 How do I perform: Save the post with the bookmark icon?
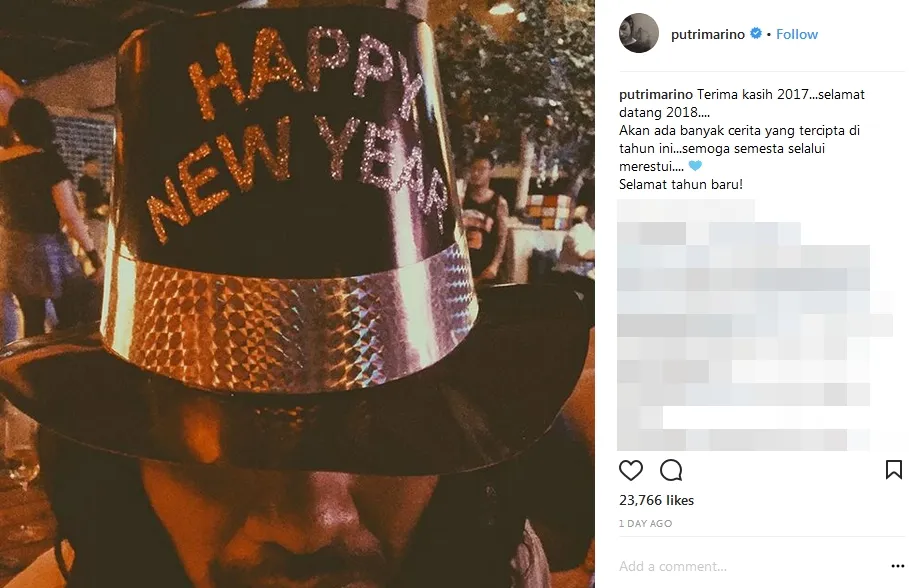(x=893, y=470)
